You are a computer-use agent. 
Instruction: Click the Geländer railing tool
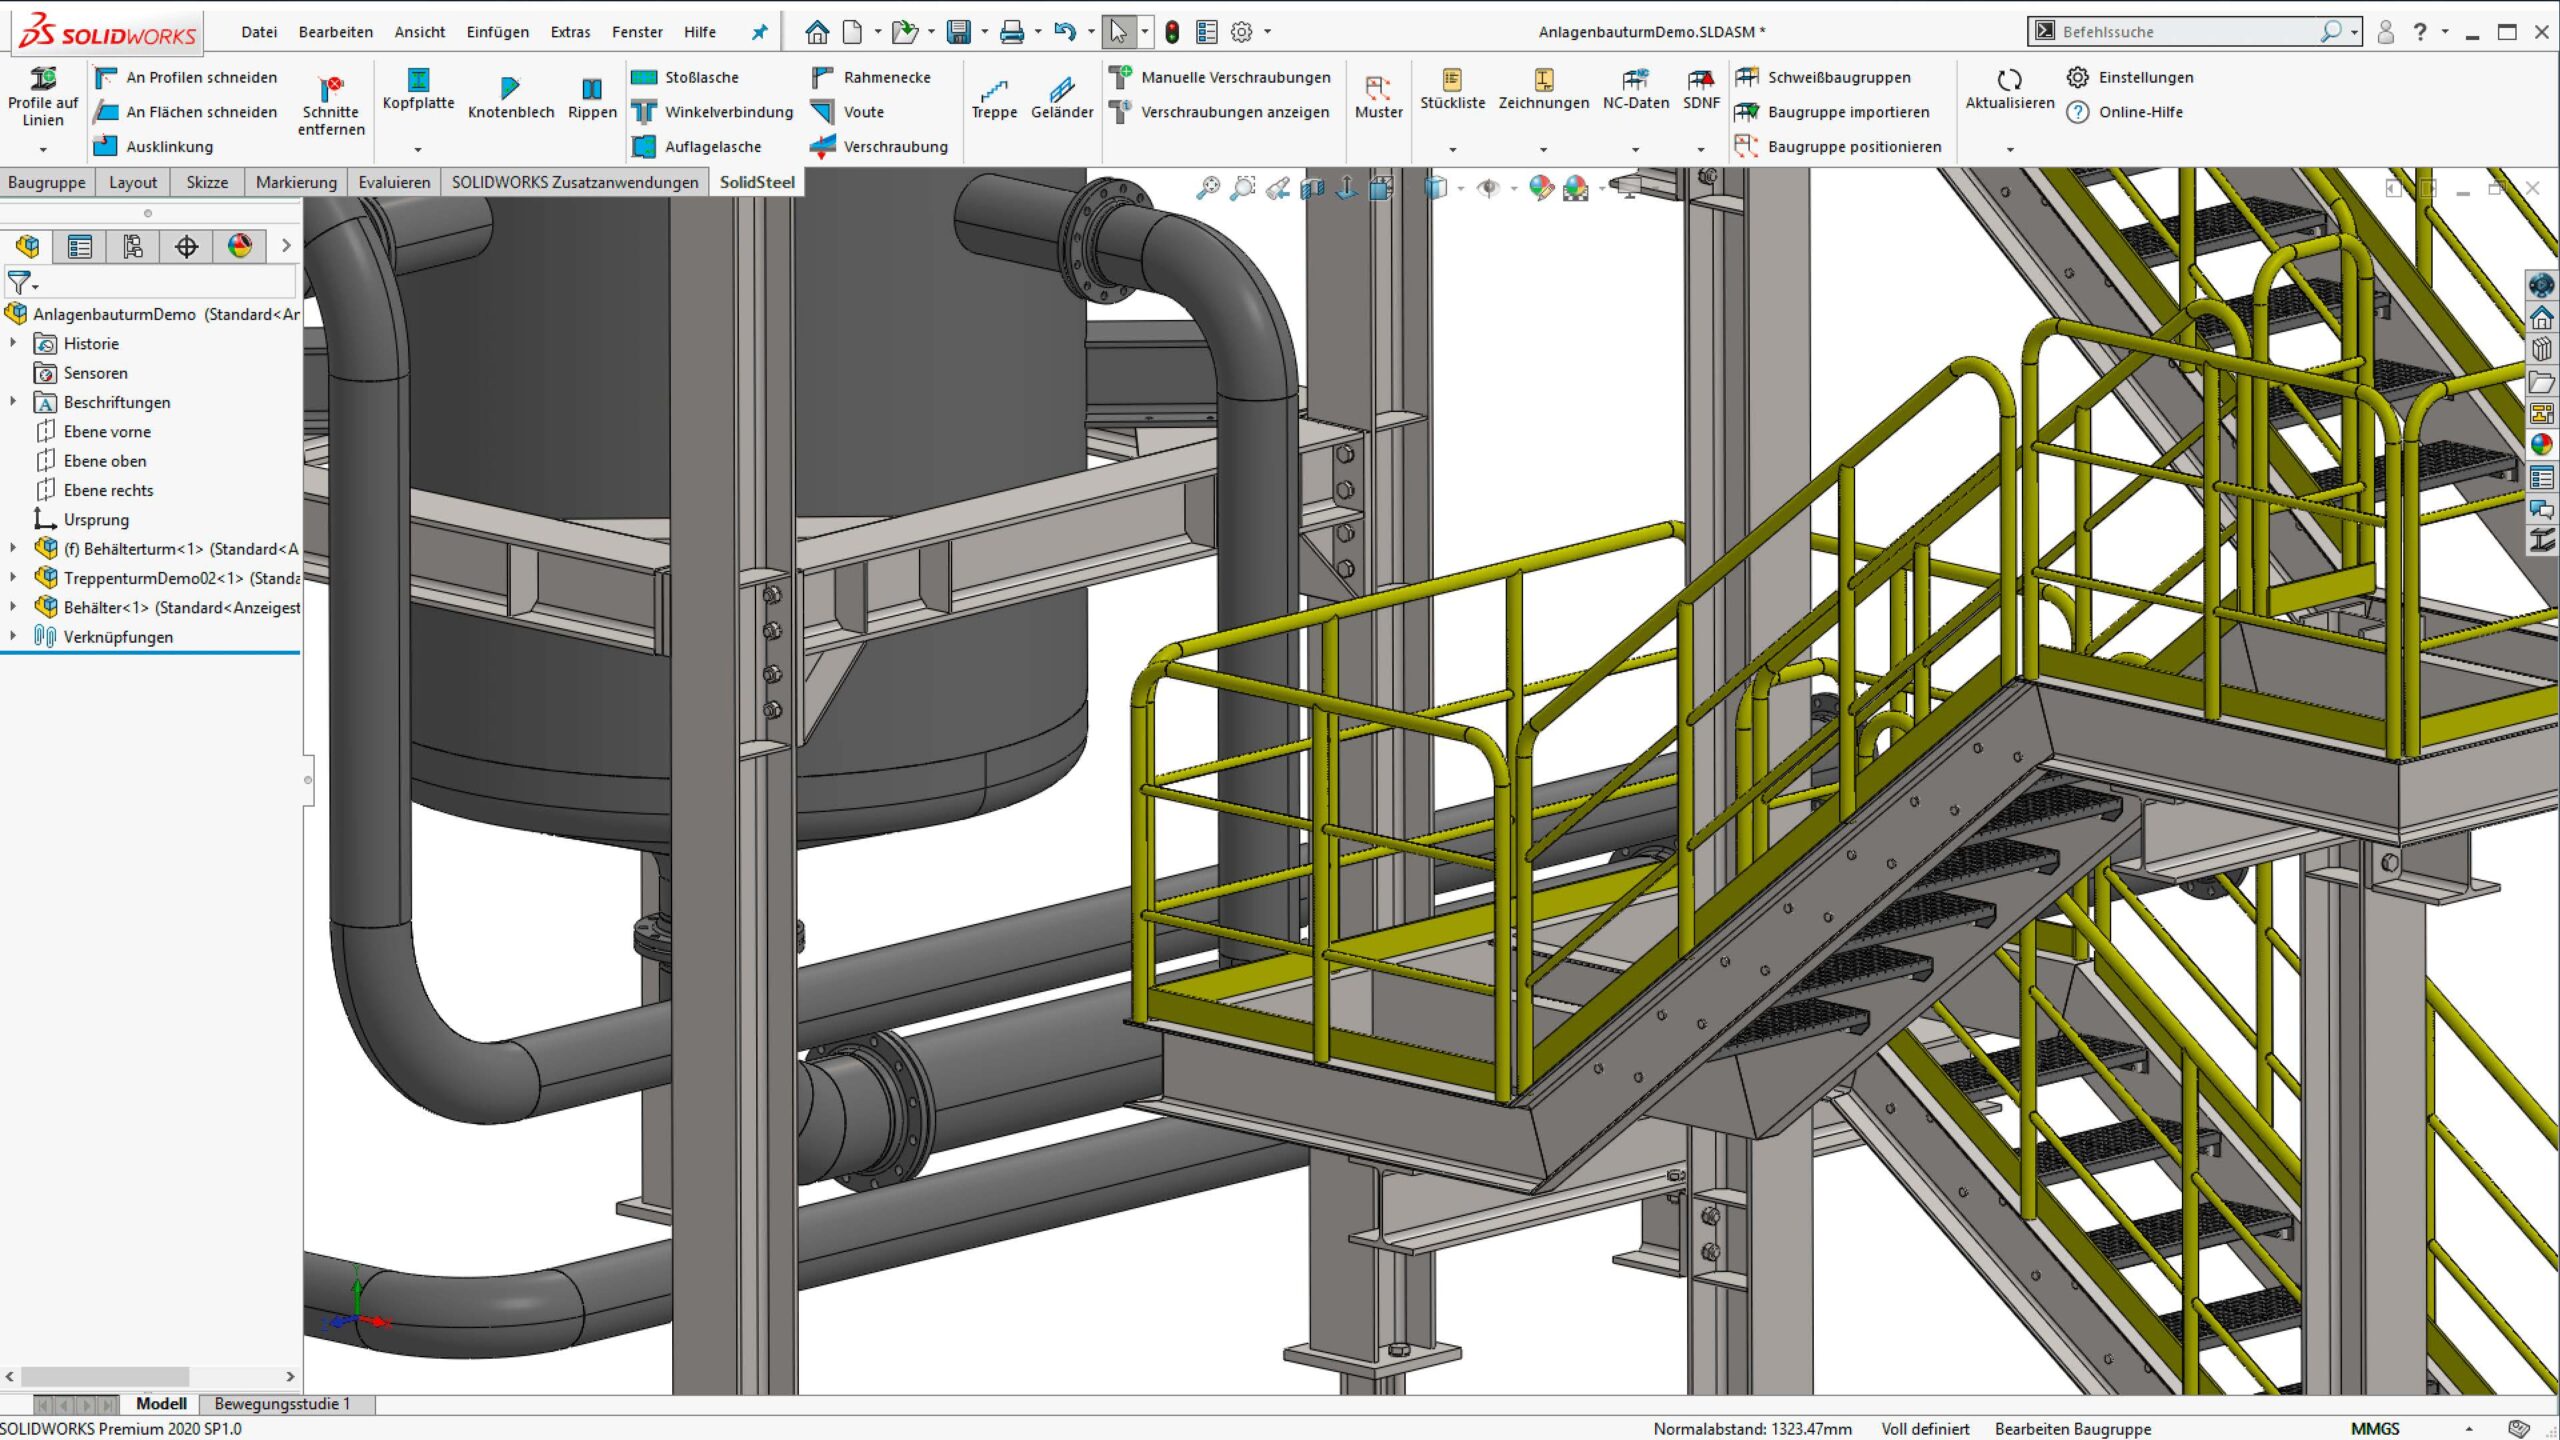pyautogui.click(x=1061, y=98)
